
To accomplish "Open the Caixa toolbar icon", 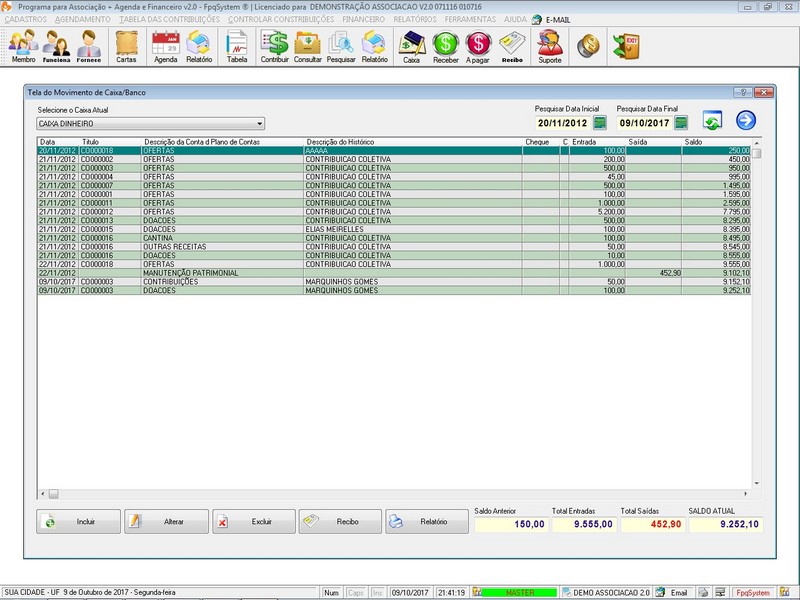I will click(x=411, y=46).
